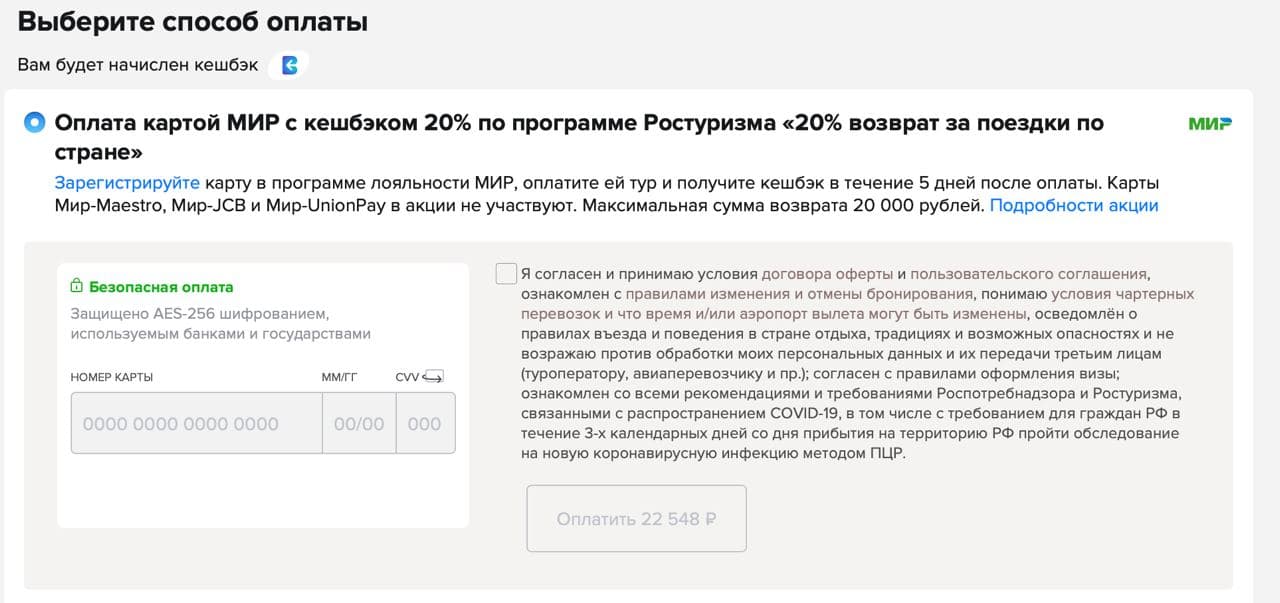Open условия чартерных перевозок link

coord(1122,294)
